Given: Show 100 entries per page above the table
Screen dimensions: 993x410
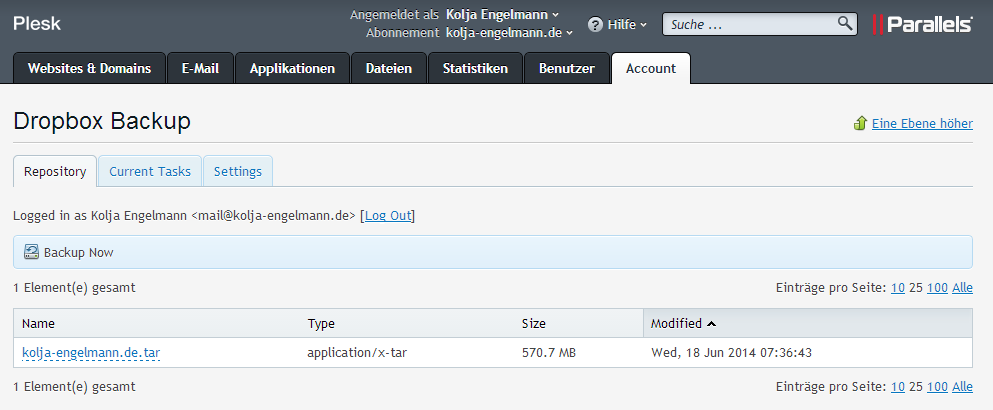Looking at the screenshot, I should tap(937, 288).
